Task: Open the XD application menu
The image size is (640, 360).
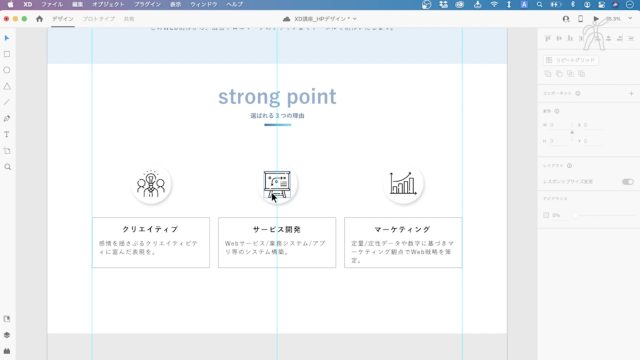Action: click(x=28, y=4)
